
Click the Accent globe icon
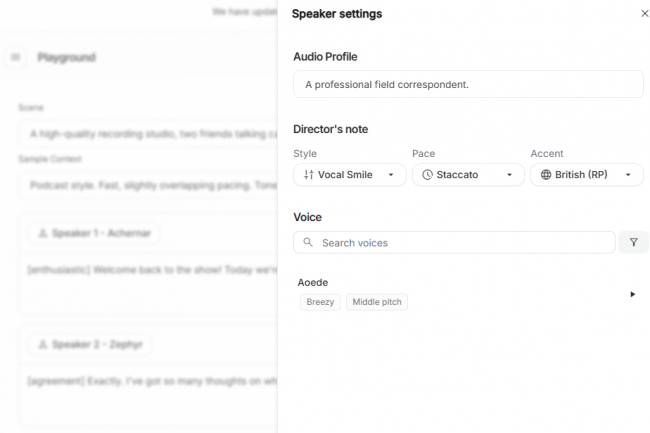545,174
